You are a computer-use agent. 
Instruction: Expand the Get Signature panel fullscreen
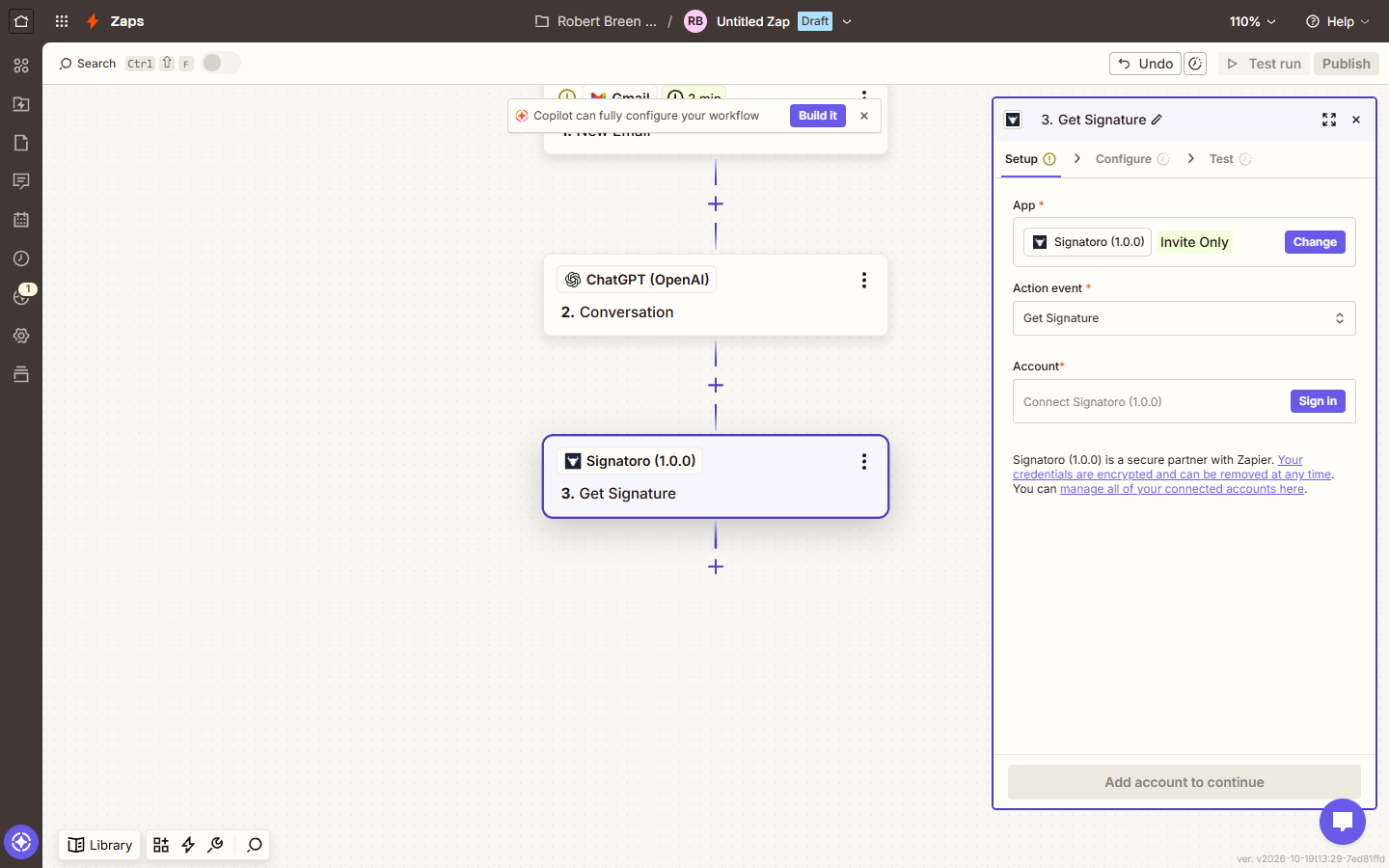coord(1329,120)
